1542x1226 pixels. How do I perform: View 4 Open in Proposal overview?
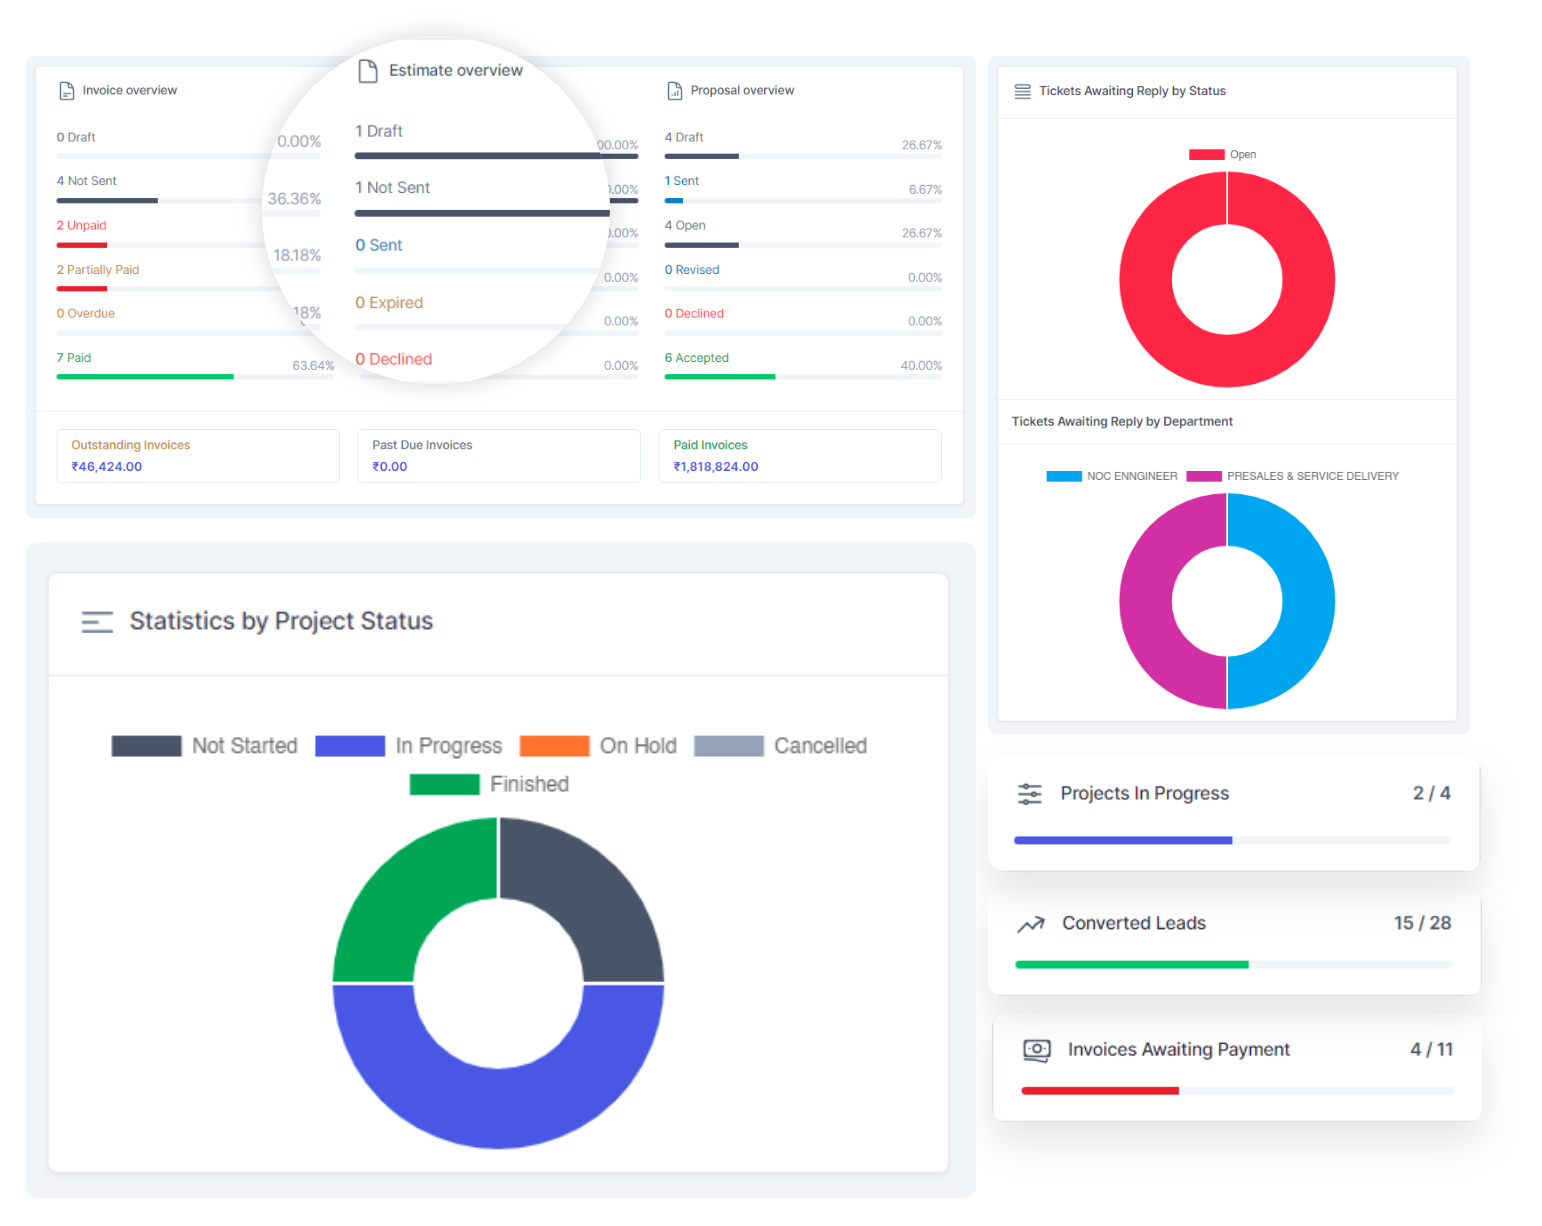click(685, 226)
